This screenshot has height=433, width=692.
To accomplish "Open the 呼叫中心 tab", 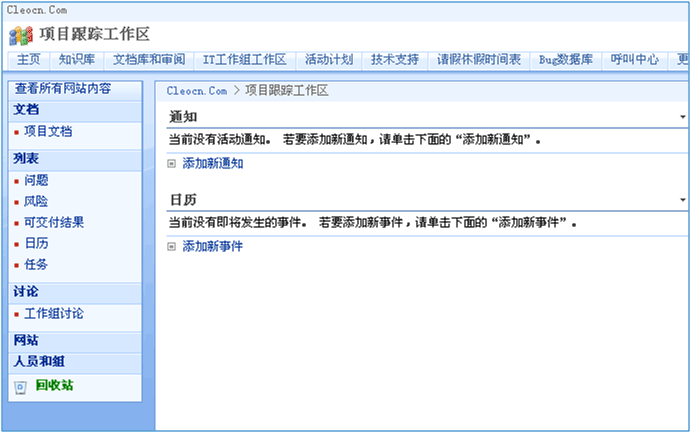I will (x=634, y=60).
